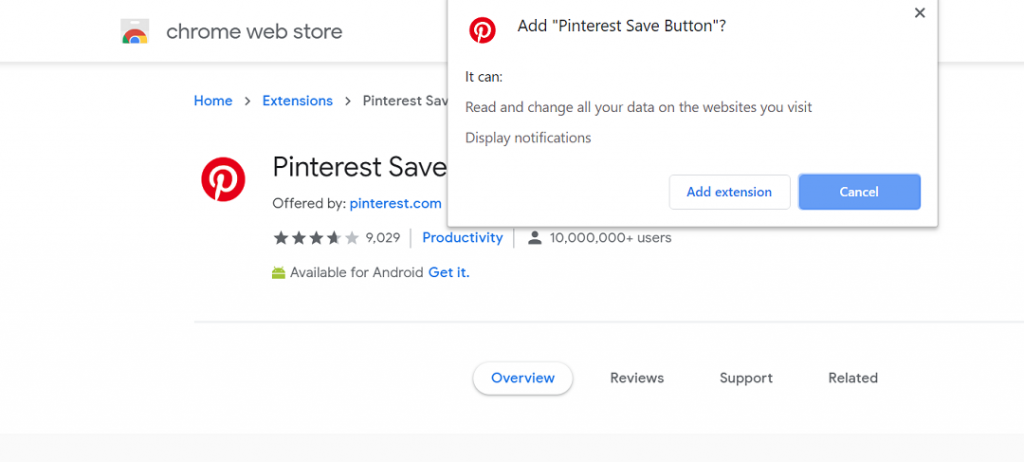Click the Pinterest icon in the dialog

coord(483,31)
